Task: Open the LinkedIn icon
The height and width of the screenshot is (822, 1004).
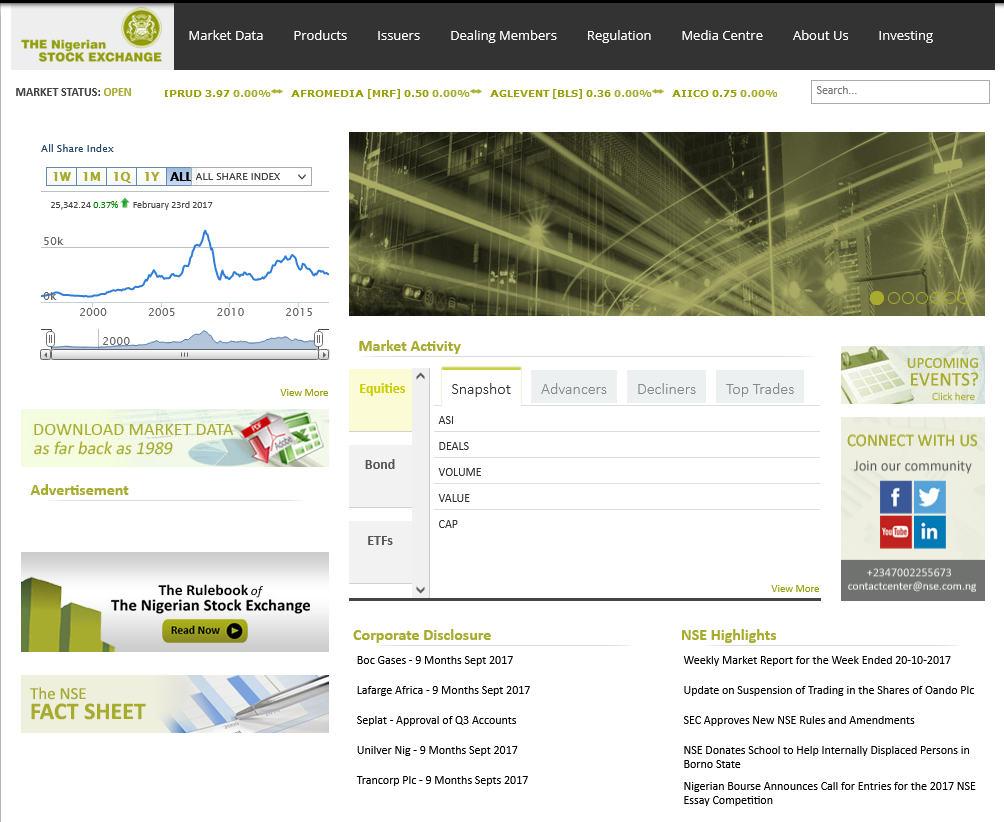Action: tap(929, 531)
